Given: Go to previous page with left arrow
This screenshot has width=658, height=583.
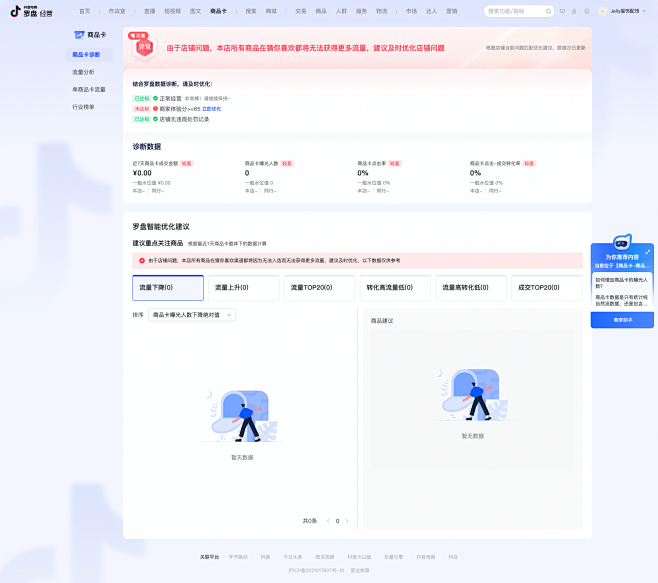Looking at the screenshot, I should (x=325, y=521).
